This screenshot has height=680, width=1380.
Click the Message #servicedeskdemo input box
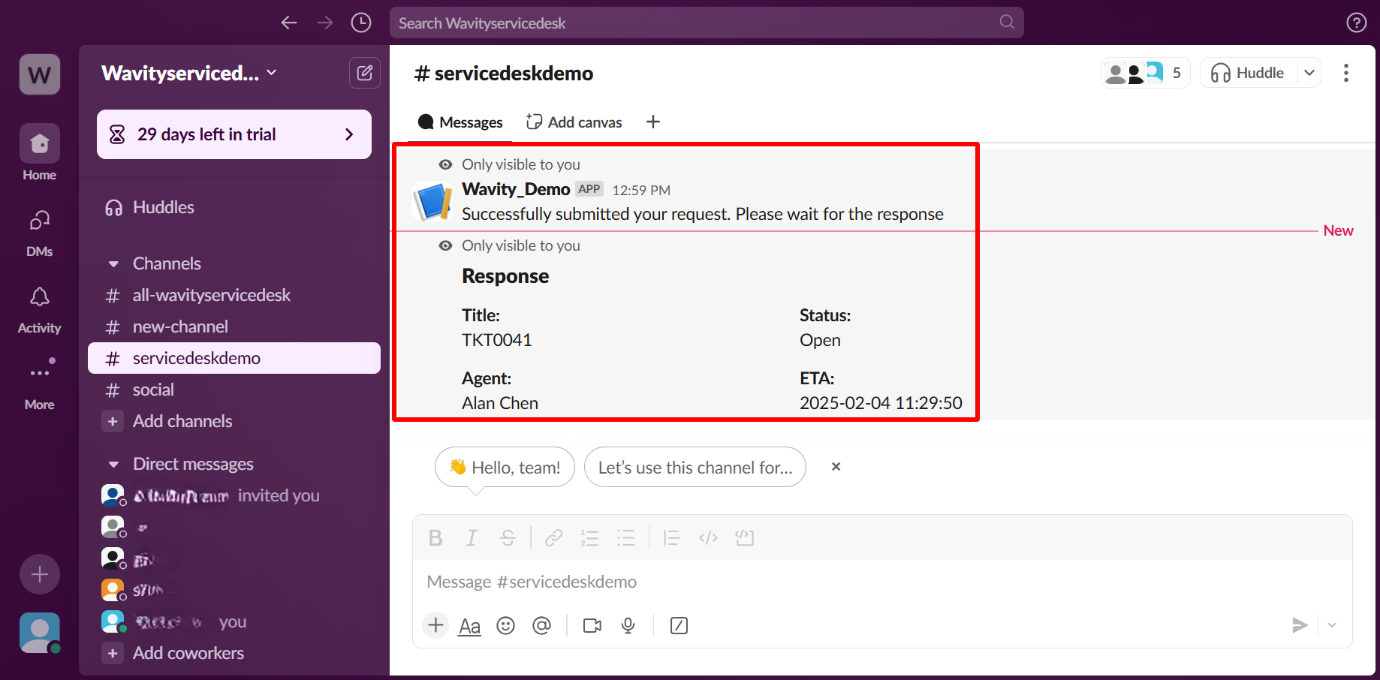pos(882,582)
